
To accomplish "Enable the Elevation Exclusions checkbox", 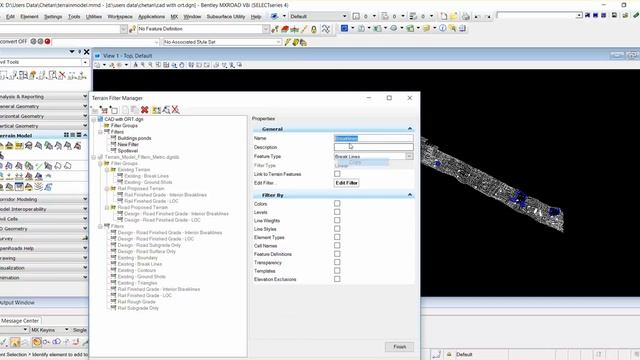I will pyautogui.click(x=337, y=279).
